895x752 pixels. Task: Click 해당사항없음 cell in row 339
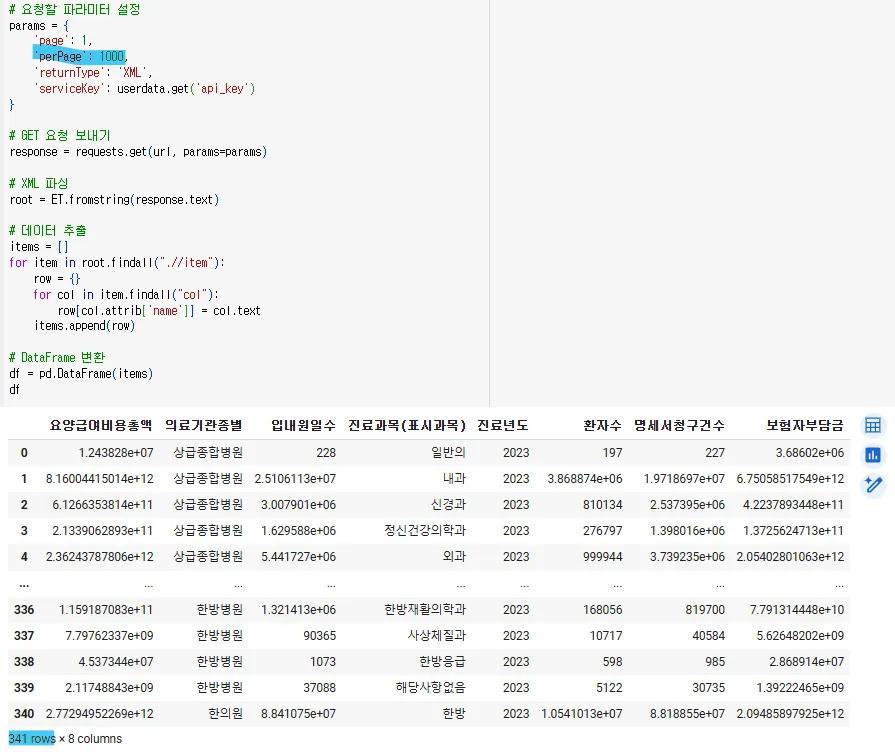(x=431, y=687)
